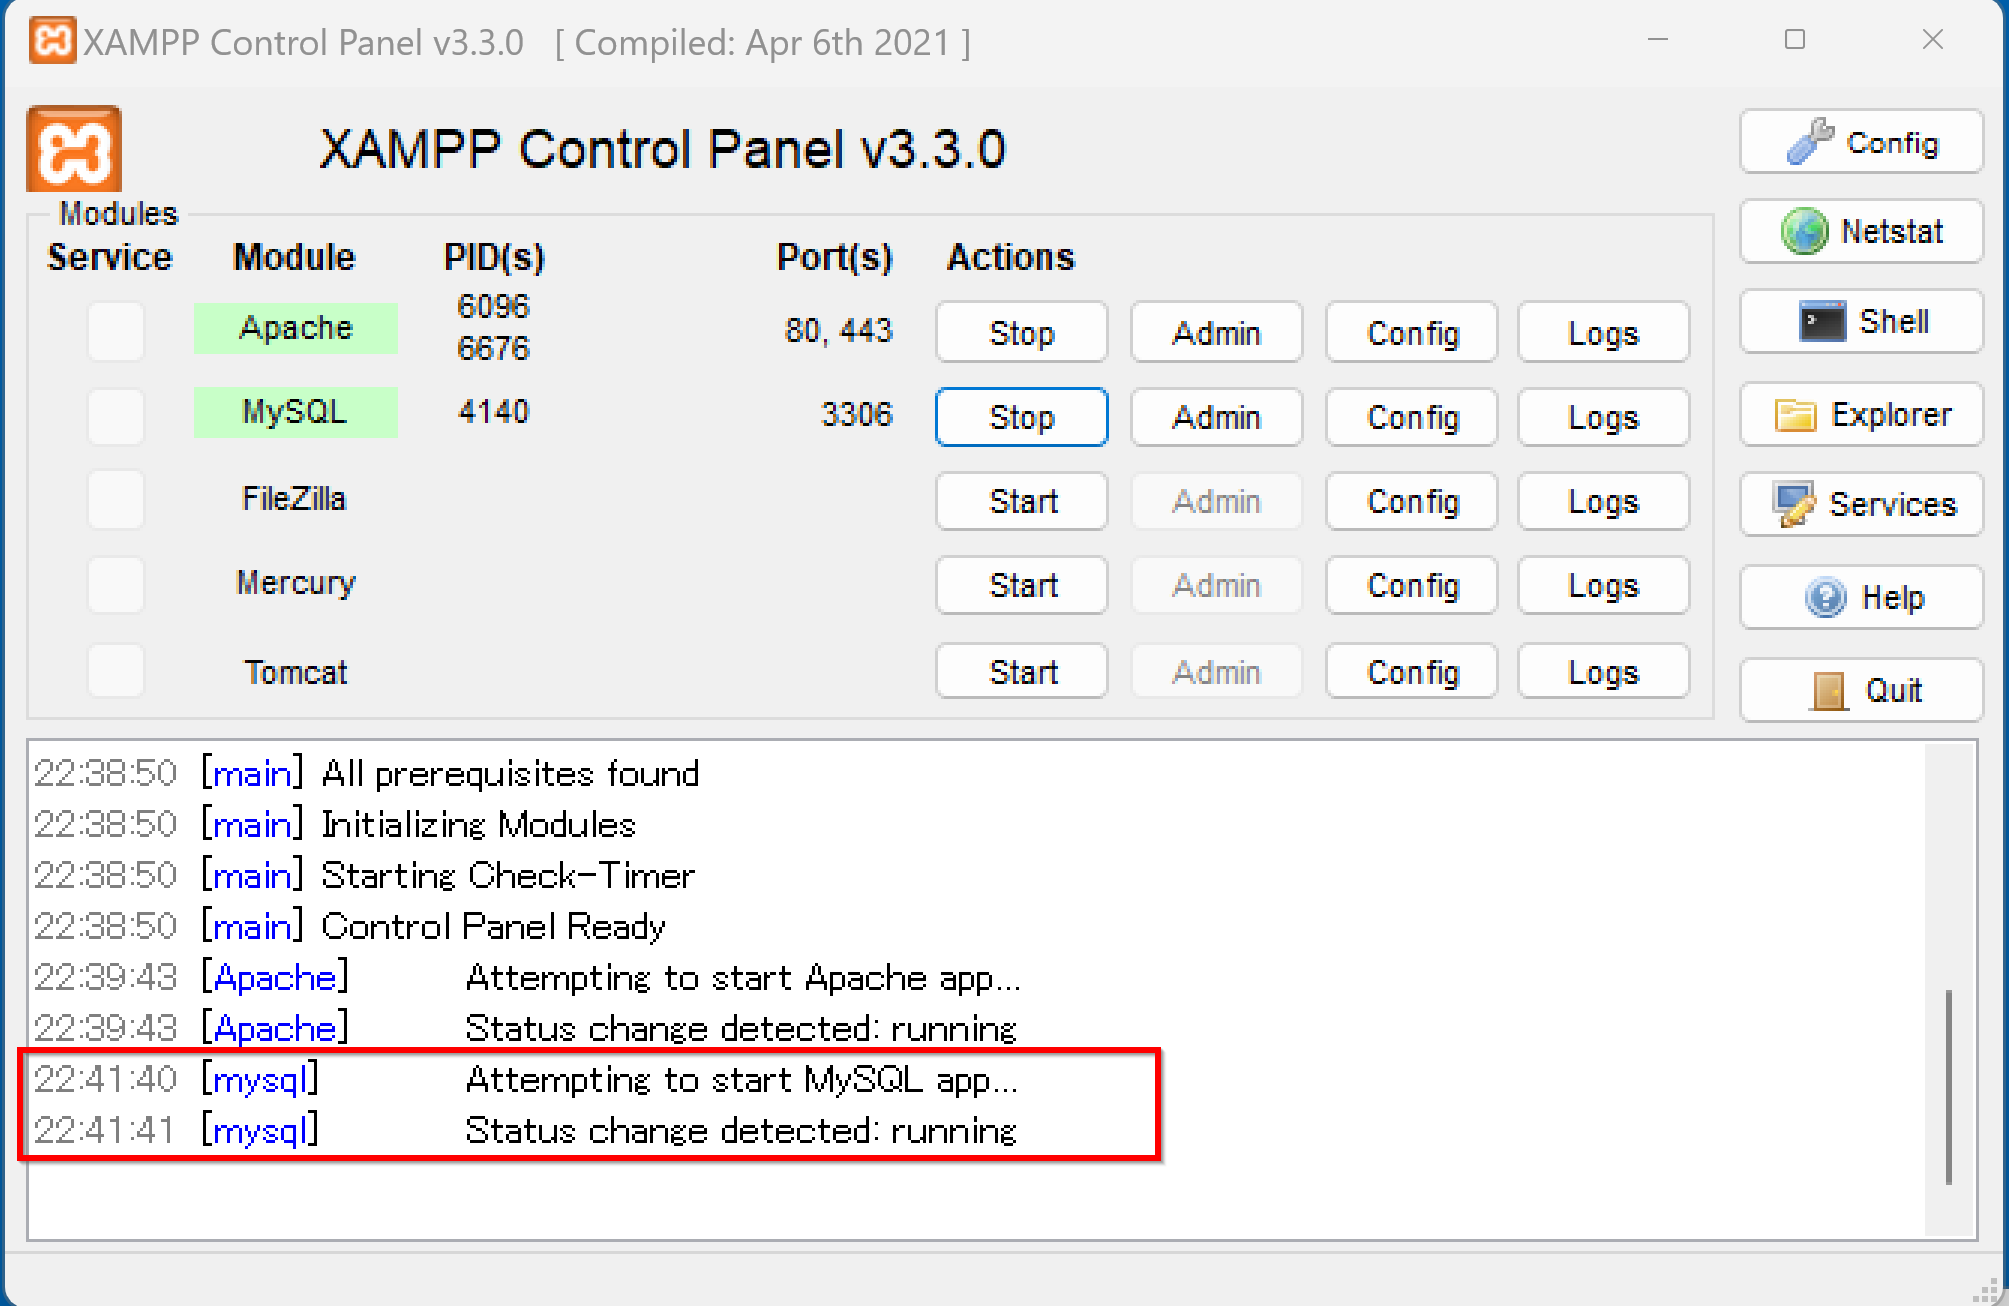Stop the Apache module

point(1021,332)
